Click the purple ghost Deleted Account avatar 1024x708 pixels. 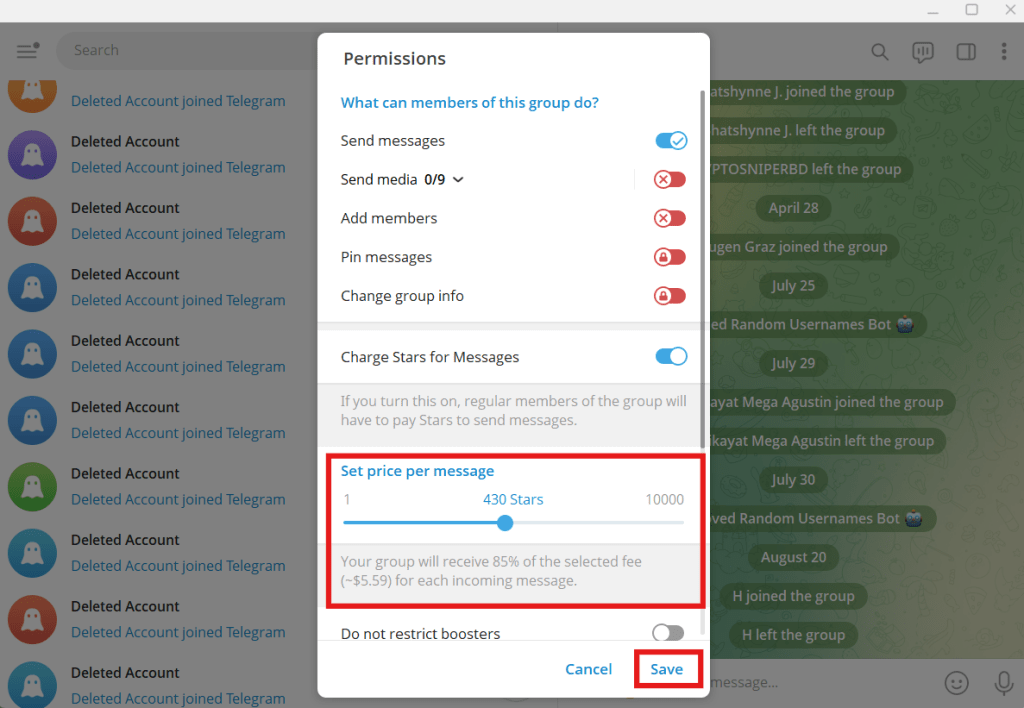[32, 155]
